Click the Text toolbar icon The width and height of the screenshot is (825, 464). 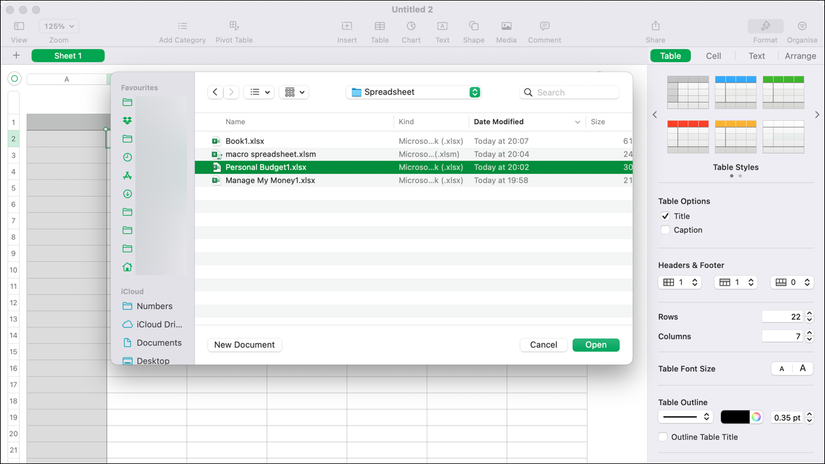tap(442, 26)
